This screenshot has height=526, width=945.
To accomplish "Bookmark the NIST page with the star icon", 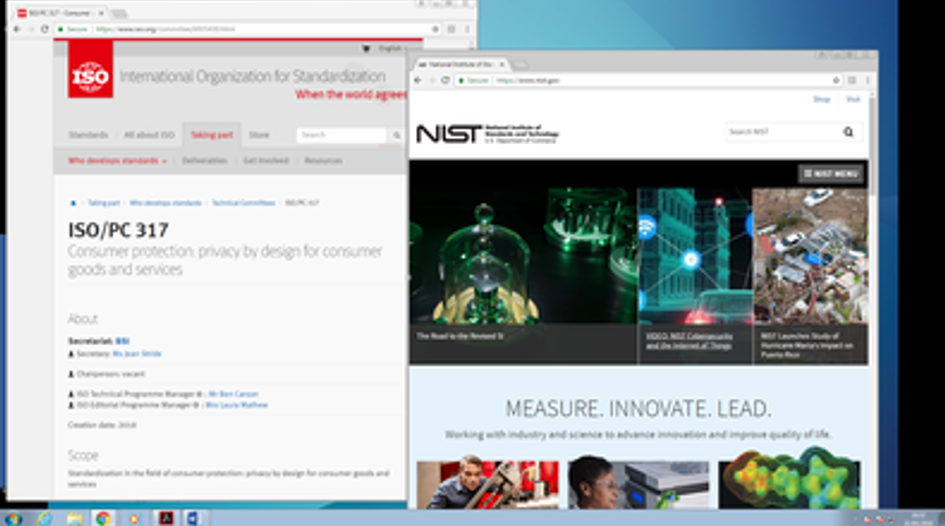I will (x=836, y=80).
